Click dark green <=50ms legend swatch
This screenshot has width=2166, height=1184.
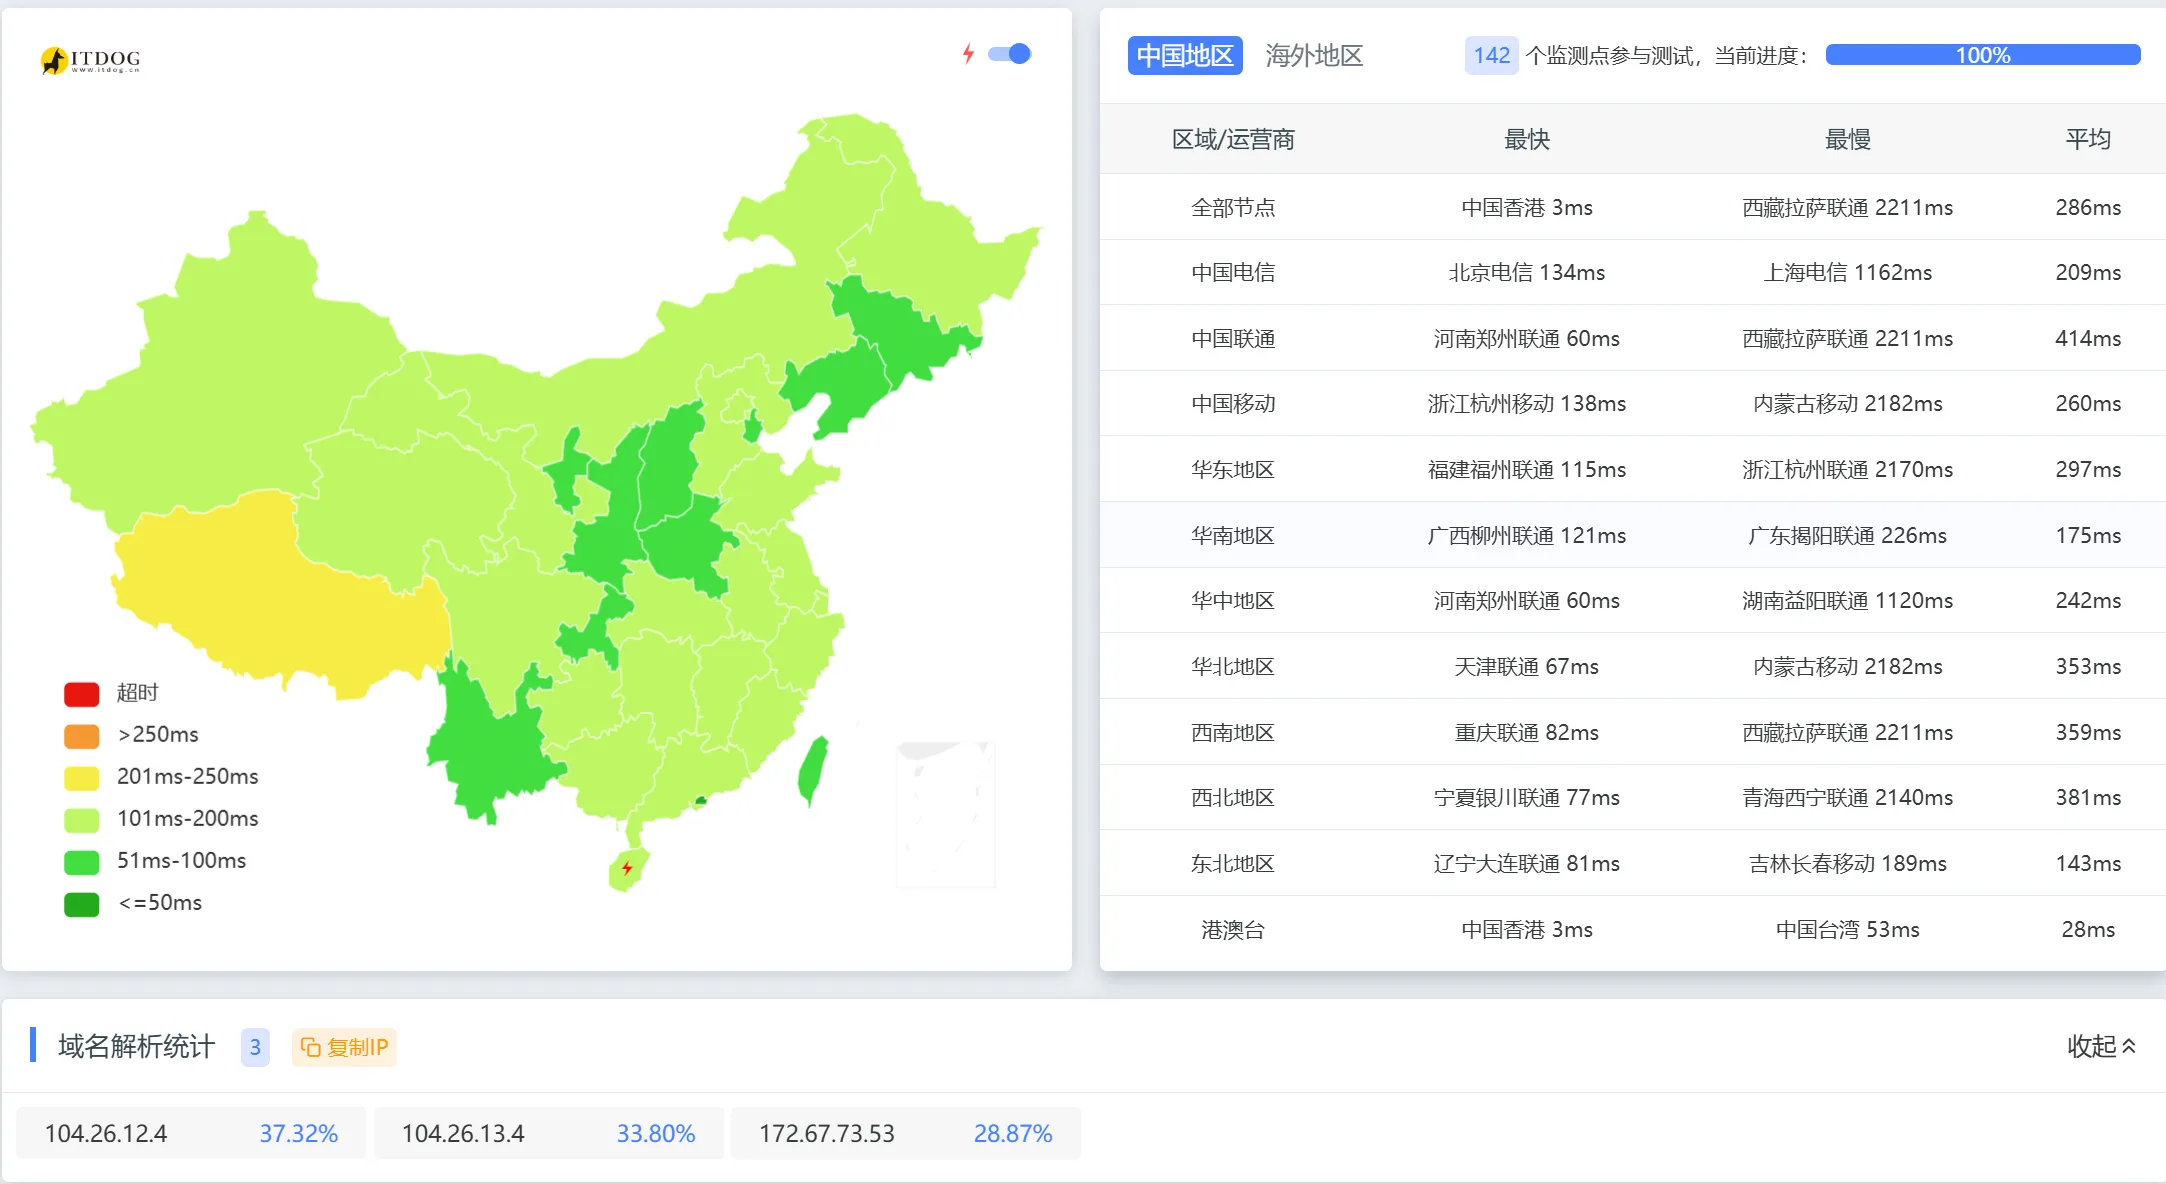point(82,903)
